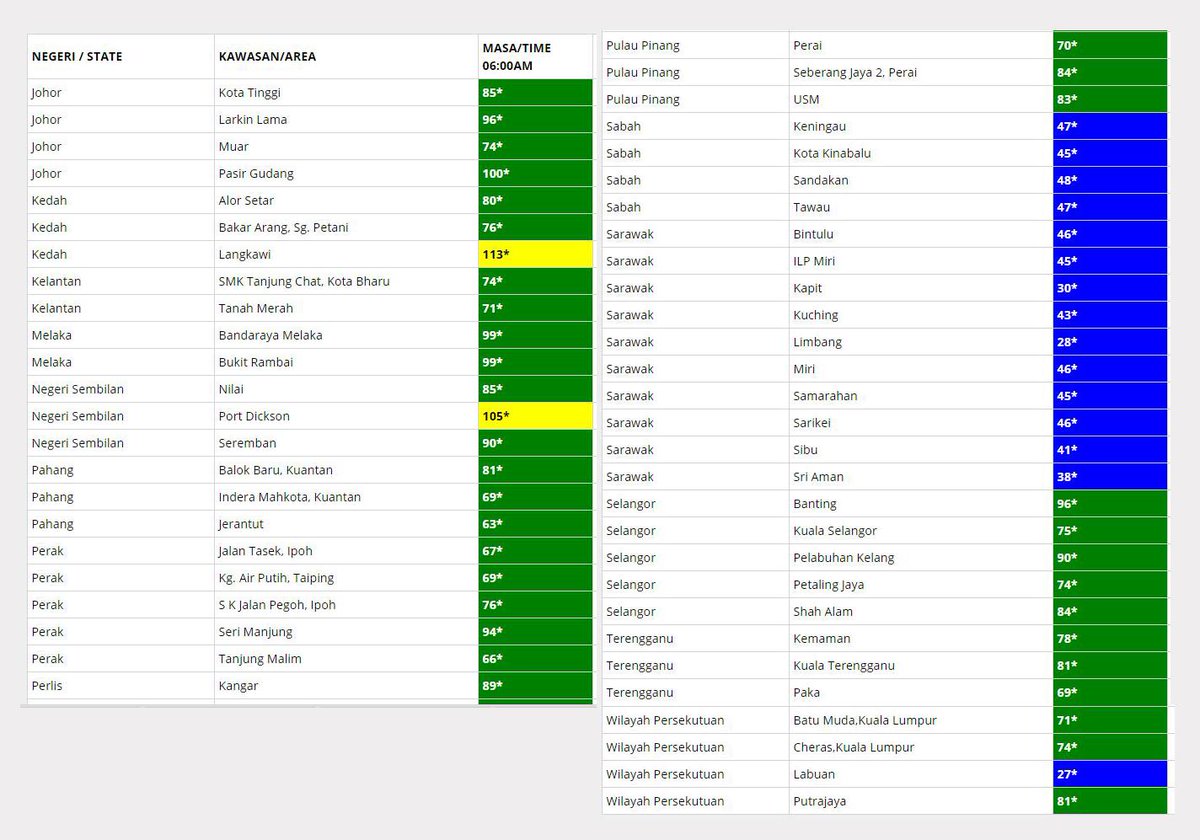Select S K Jalan Pegoh, Ipoh cell
This screenshot has width=1200, height=840.
pyautogui.click(x=346, y=606)
